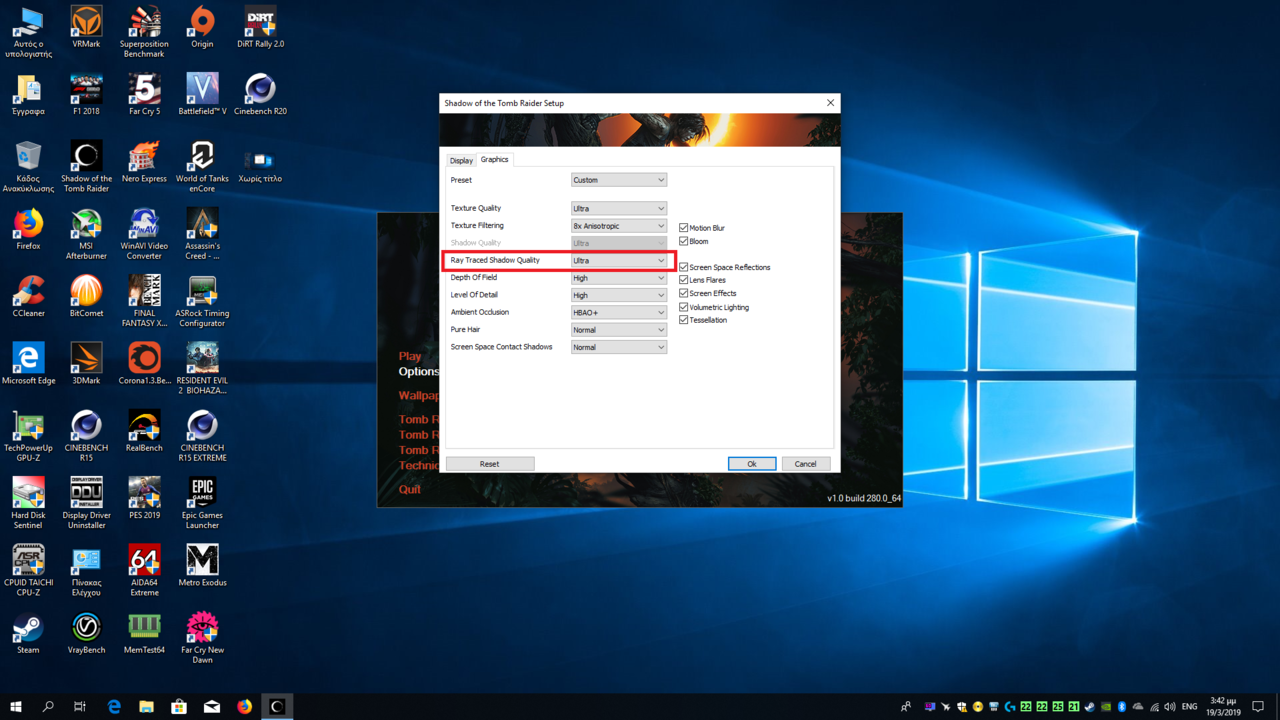Image resolution: width=1280 pixels, height=720 pixels.
Task: Open Screen Space Contact Shadows dropdown
Action: (x=618, y=347)
